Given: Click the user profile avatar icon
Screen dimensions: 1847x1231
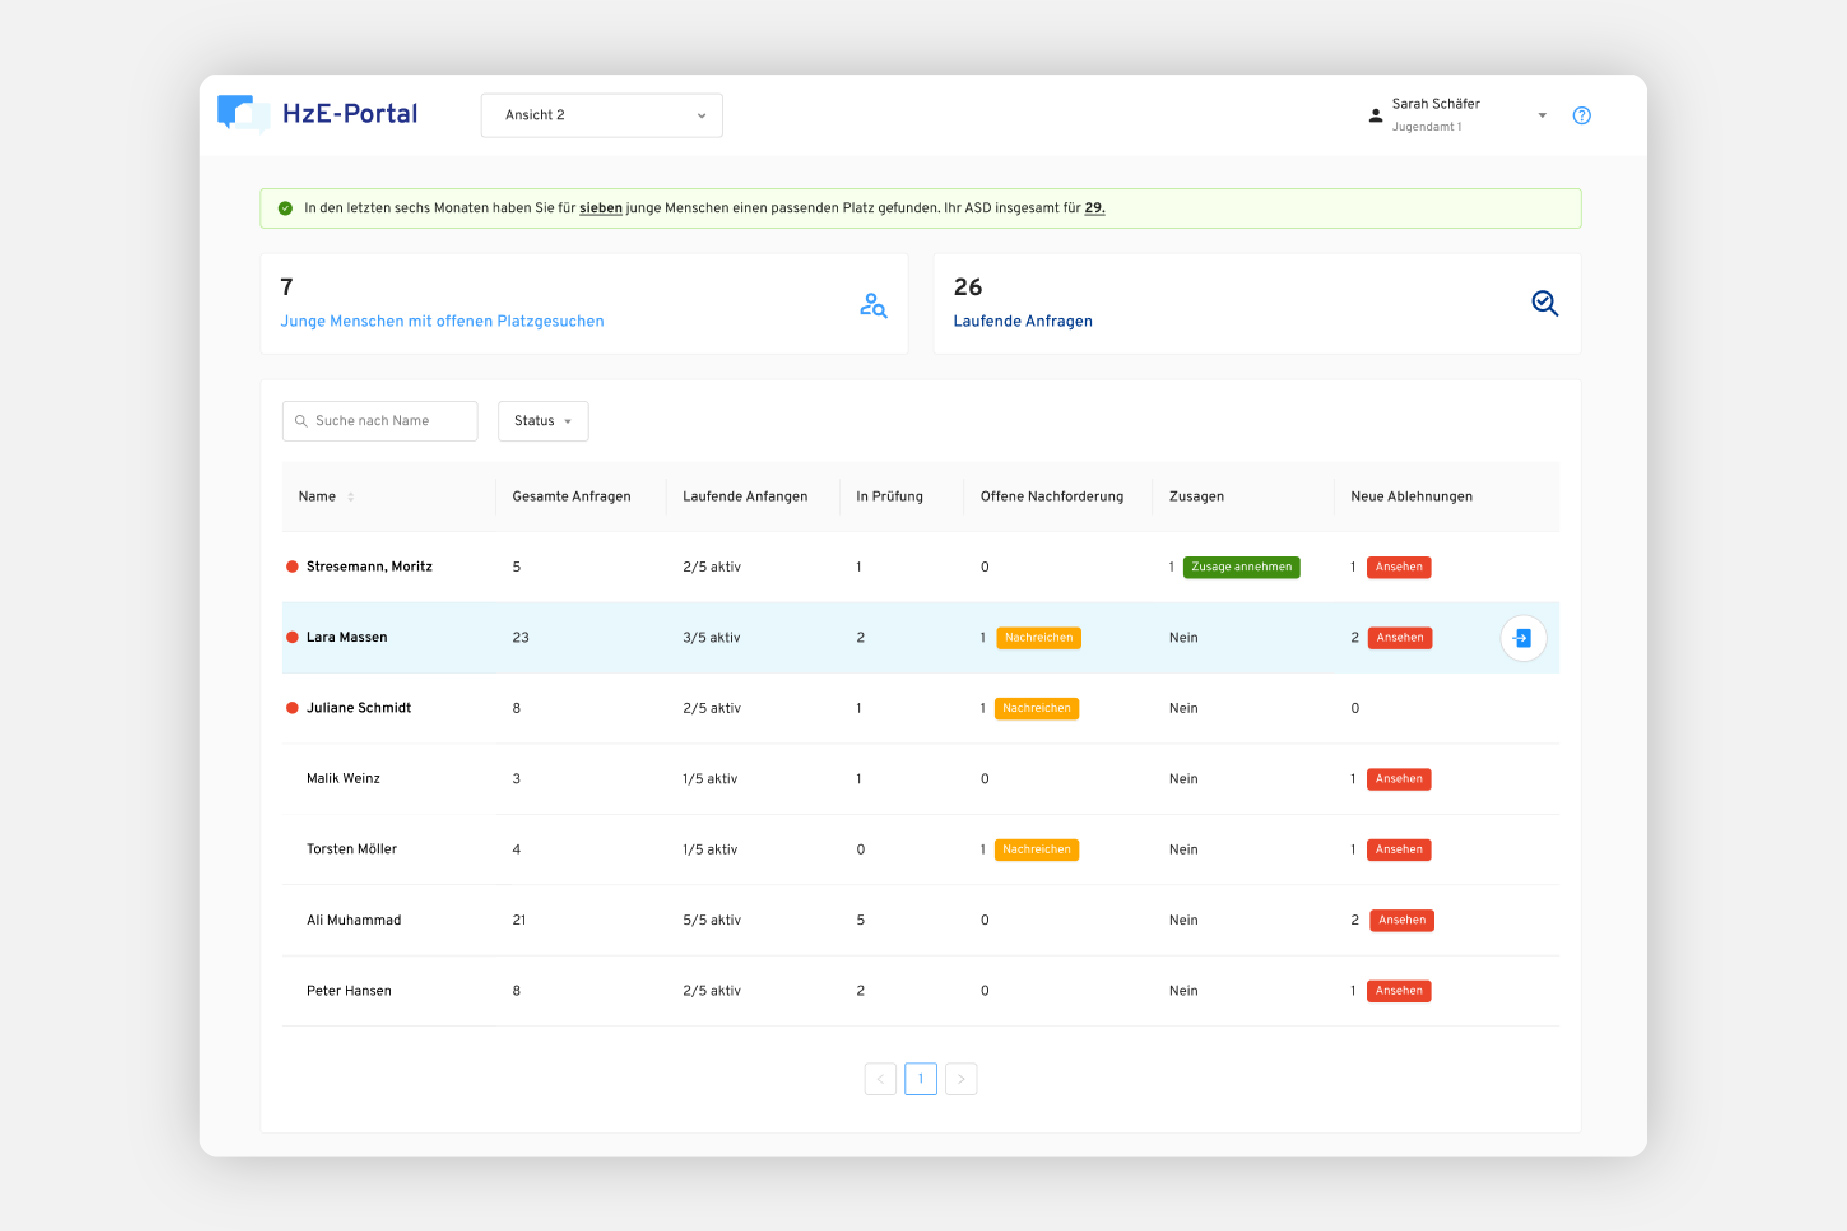Looking at the screenshot, I should 1375,115.
